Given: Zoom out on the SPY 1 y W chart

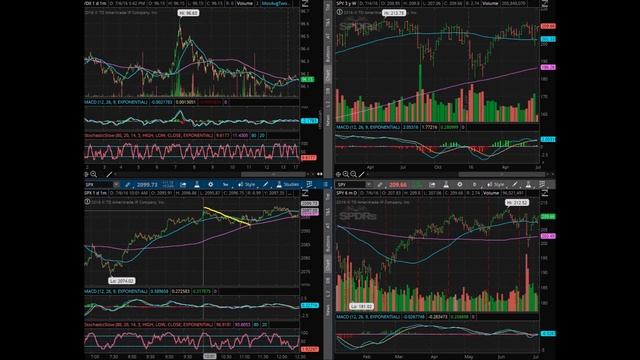Looking at the screenshot, I should 353,174.
